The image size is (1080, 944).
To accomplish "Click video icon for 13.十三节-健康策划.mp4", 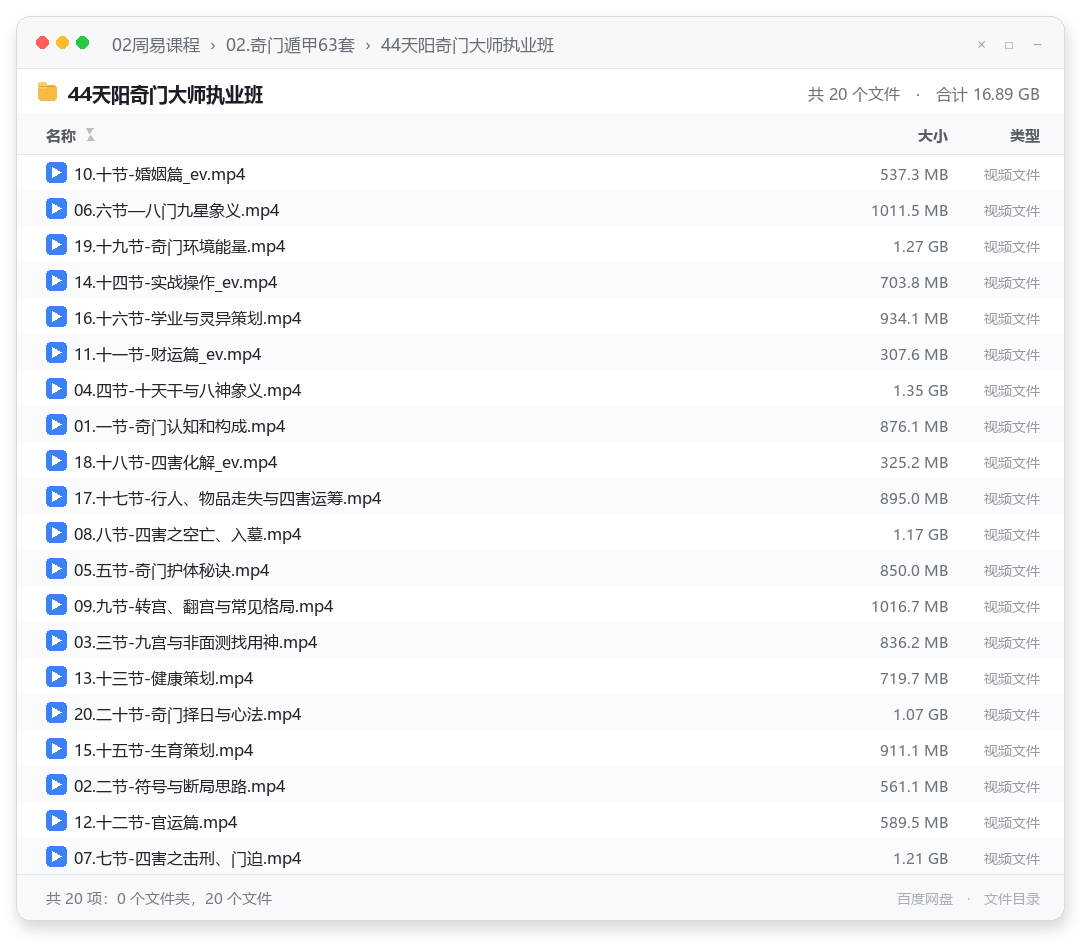I will (56, 677).
